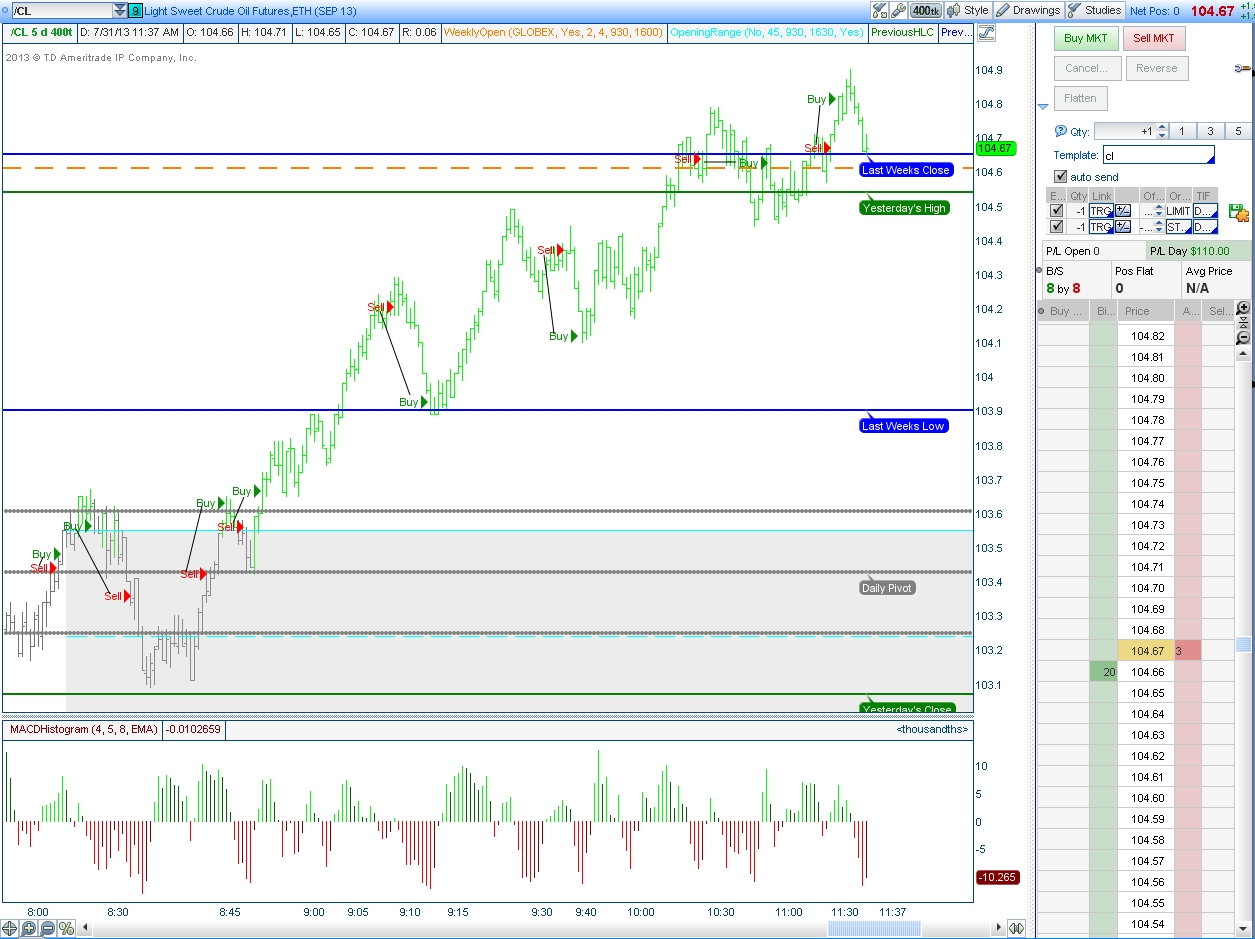Toggle the chart curve-mode icon
The height and width of the screenshot is (939, 1255).
986,32
